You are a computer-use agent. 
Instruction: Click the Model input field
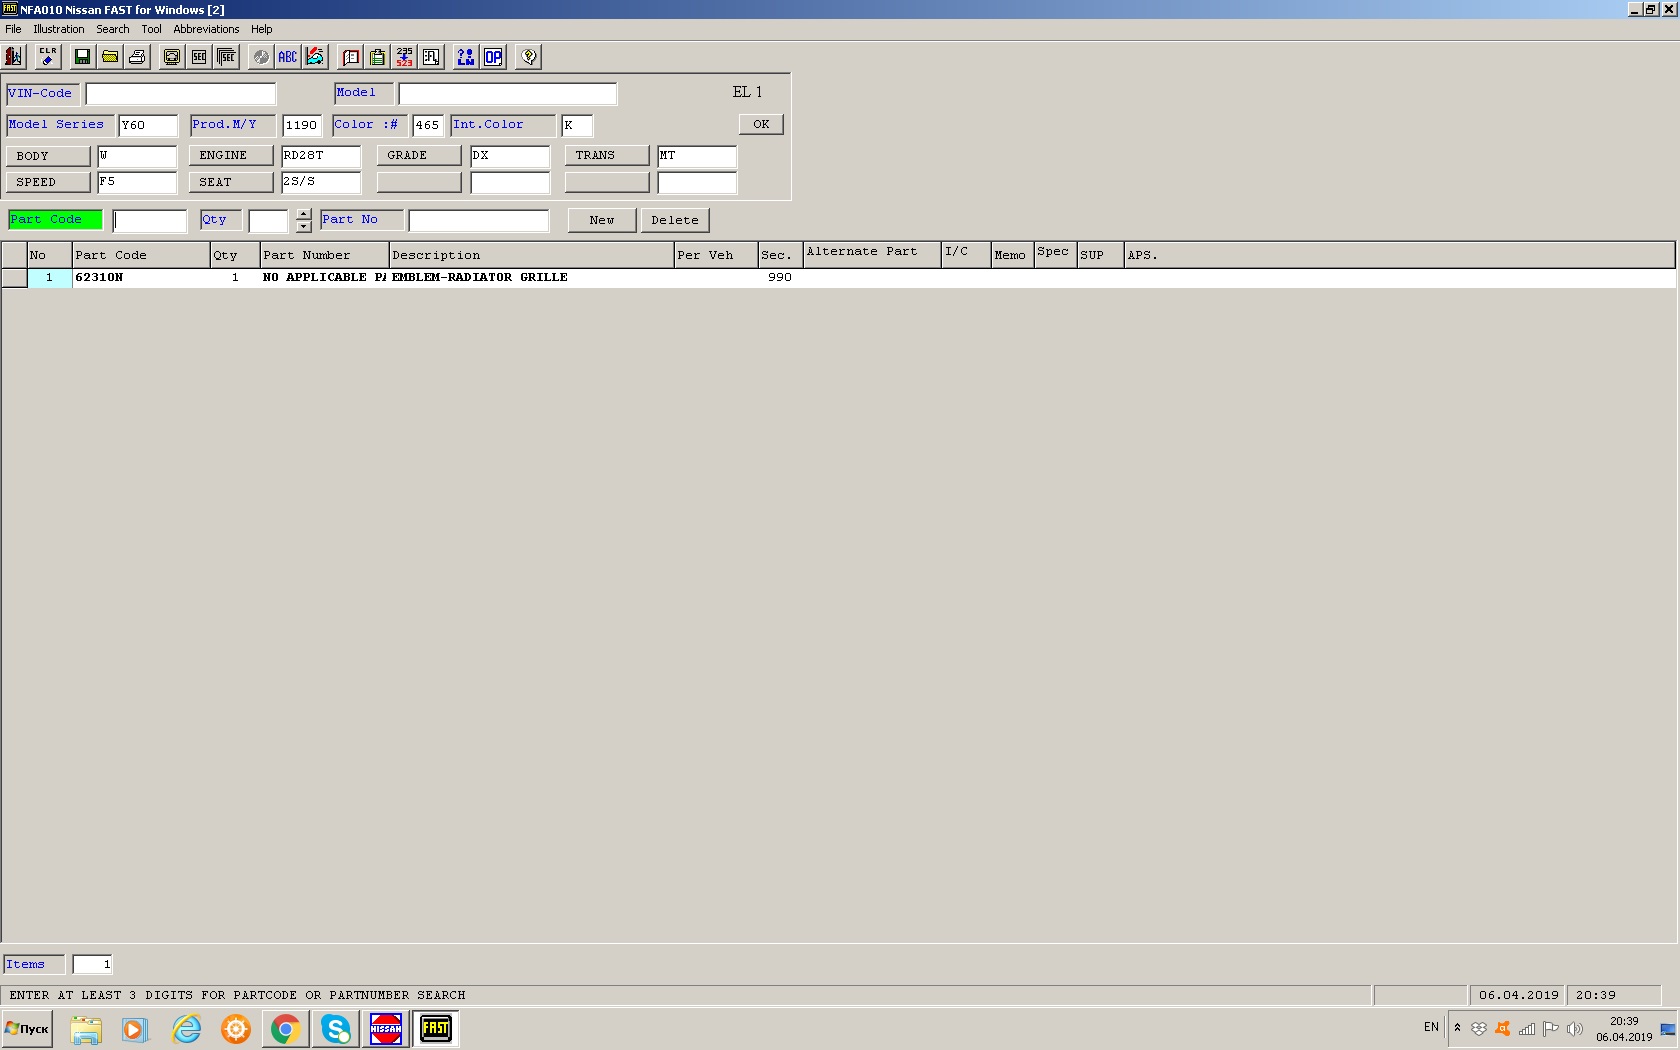tap(508, 94)
